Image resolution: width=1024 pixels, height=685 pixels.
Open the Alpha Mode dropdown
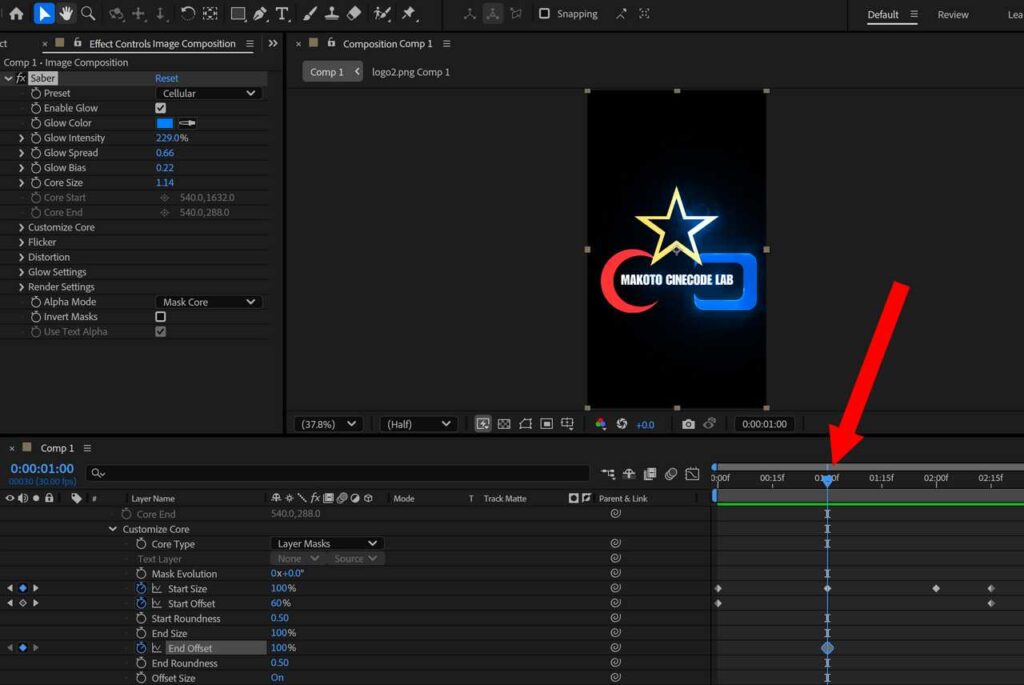pos(209,302)
